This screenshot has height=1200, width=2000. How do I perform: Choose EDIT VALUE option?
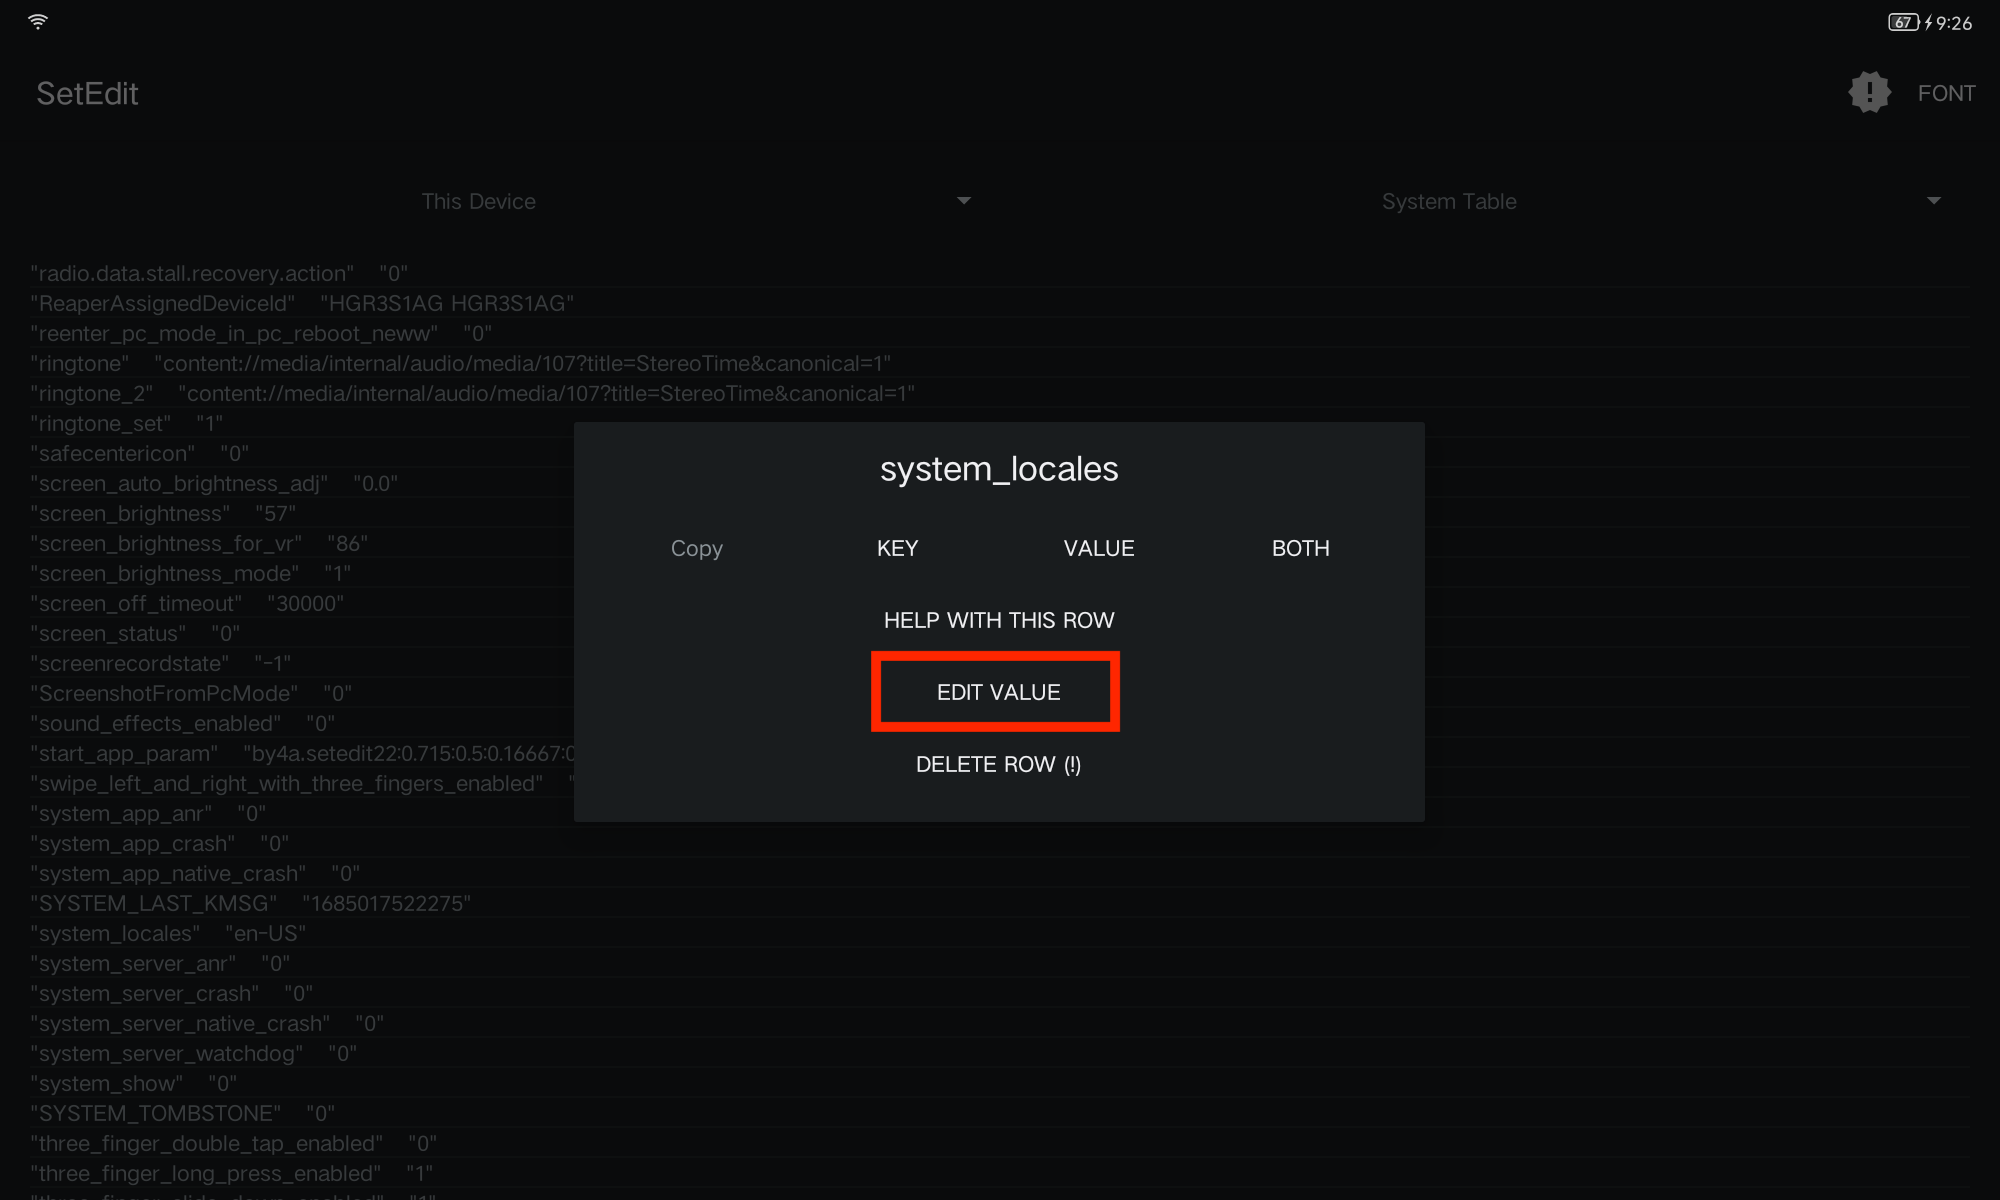(997, 692)
